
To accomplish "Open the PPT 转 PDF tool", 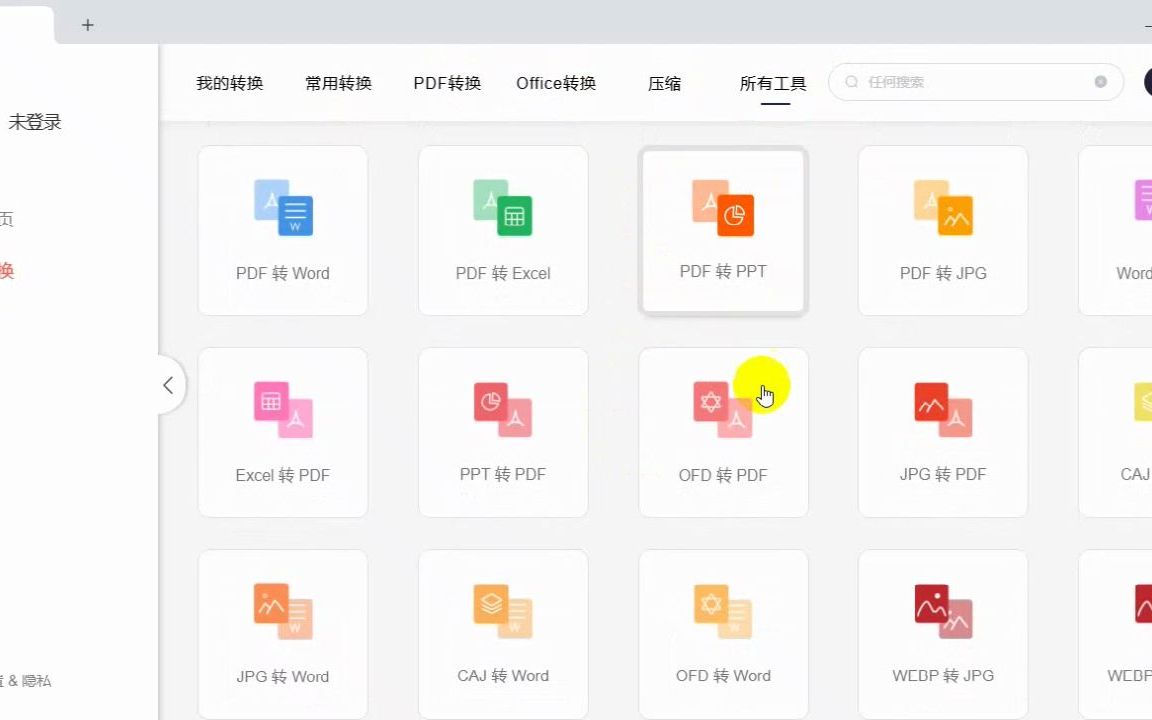I will pyautogui.click(x=503, y=432).
